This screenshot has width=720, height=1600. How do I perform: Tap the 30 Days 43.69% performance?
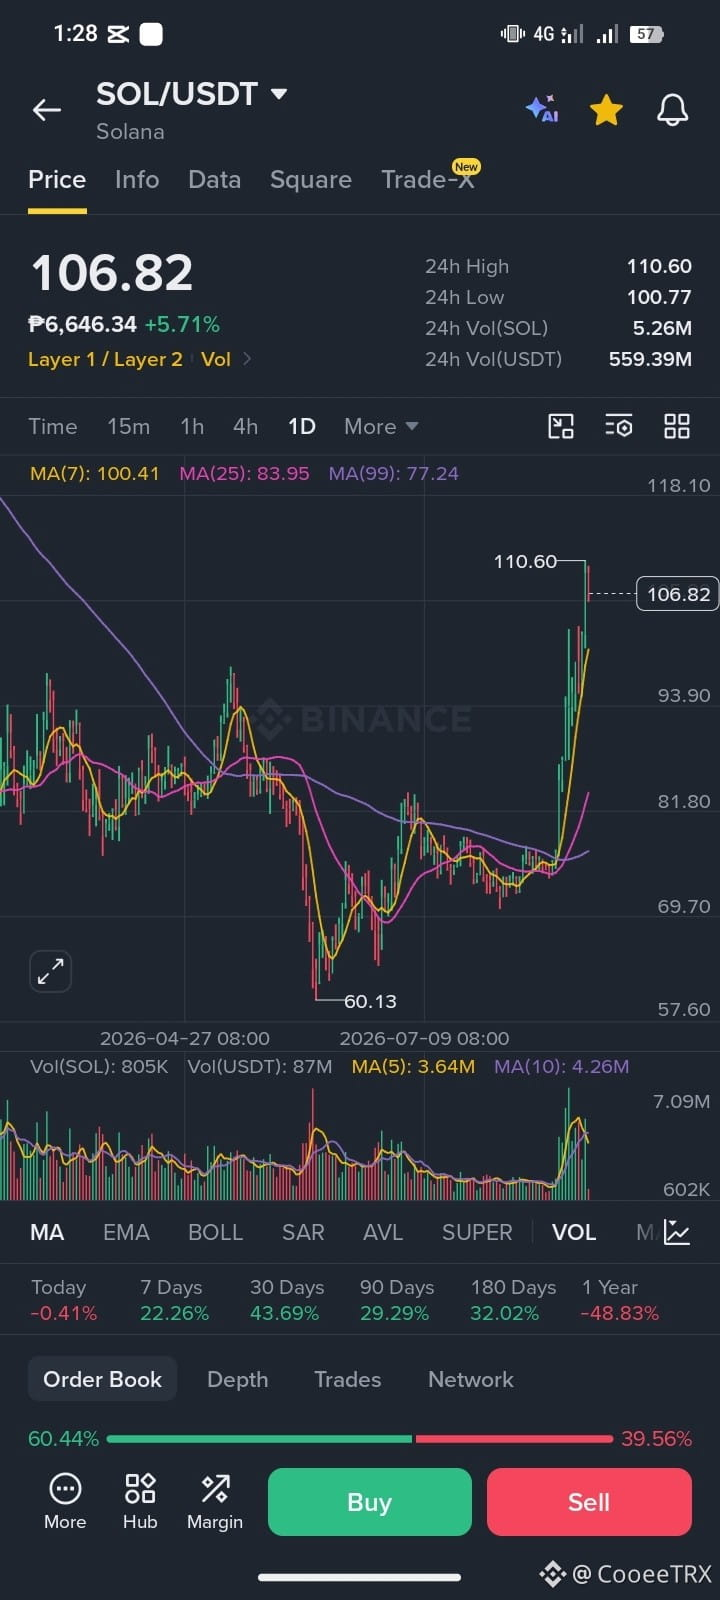click(x=285, y=1300)
